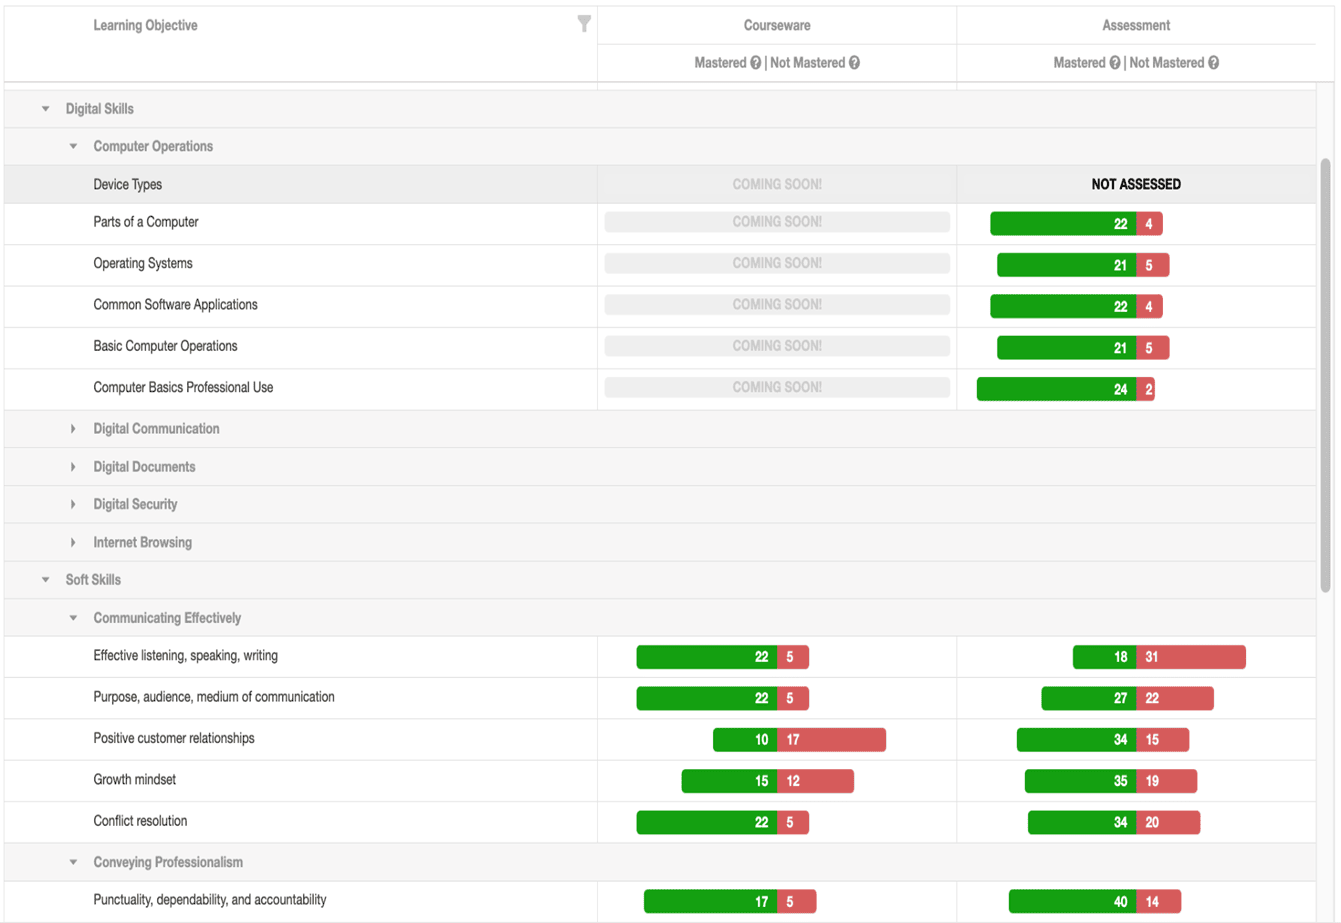The height and width of the screenshot is (923, 1341).
Task: Expand the Internet Browsing group
Action: 73,543
